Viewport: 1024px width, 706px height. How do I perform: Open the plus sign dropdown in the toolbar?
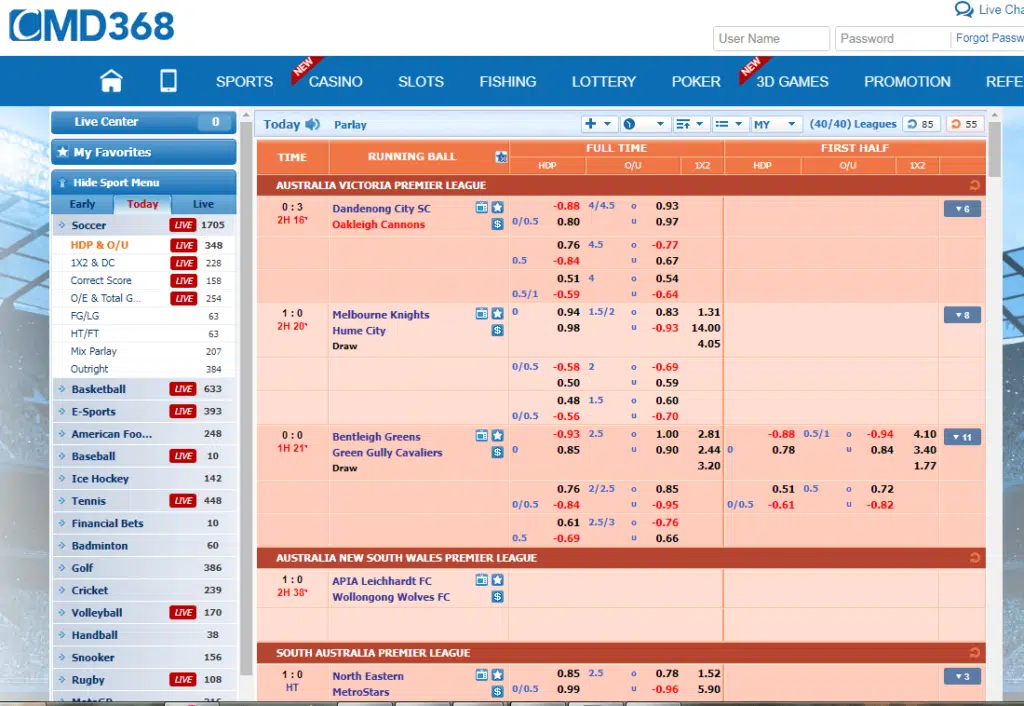point(597,123)
